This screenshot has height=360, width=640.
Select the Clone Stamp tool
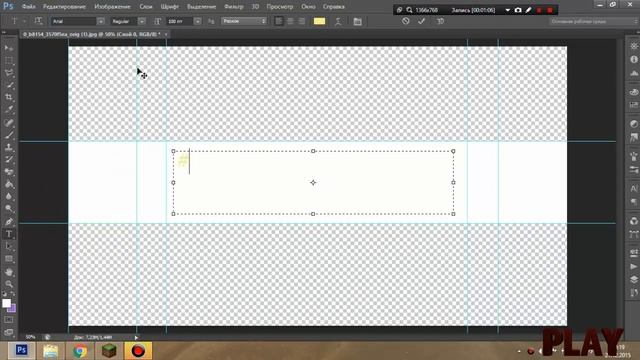click(9, 147)
